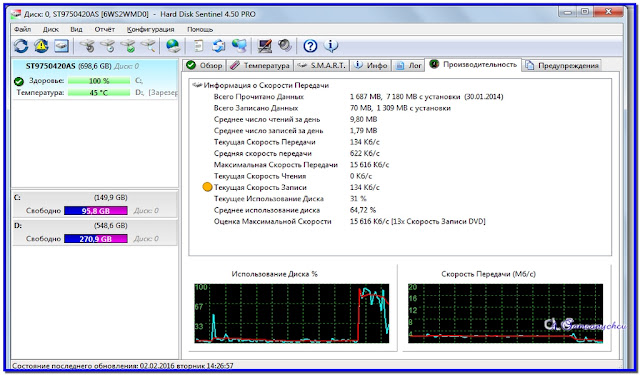Click the Использование Диска % graph
Screen dimensions: 640x375
coord(291,313)
